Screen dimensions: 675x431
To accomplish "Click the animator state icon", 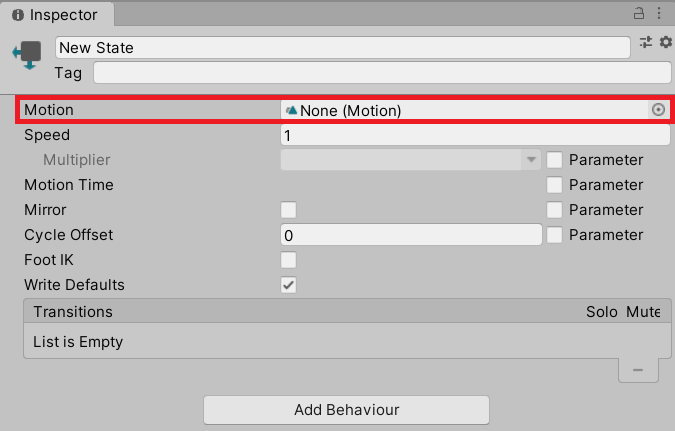I will click(x=27, y=54).
